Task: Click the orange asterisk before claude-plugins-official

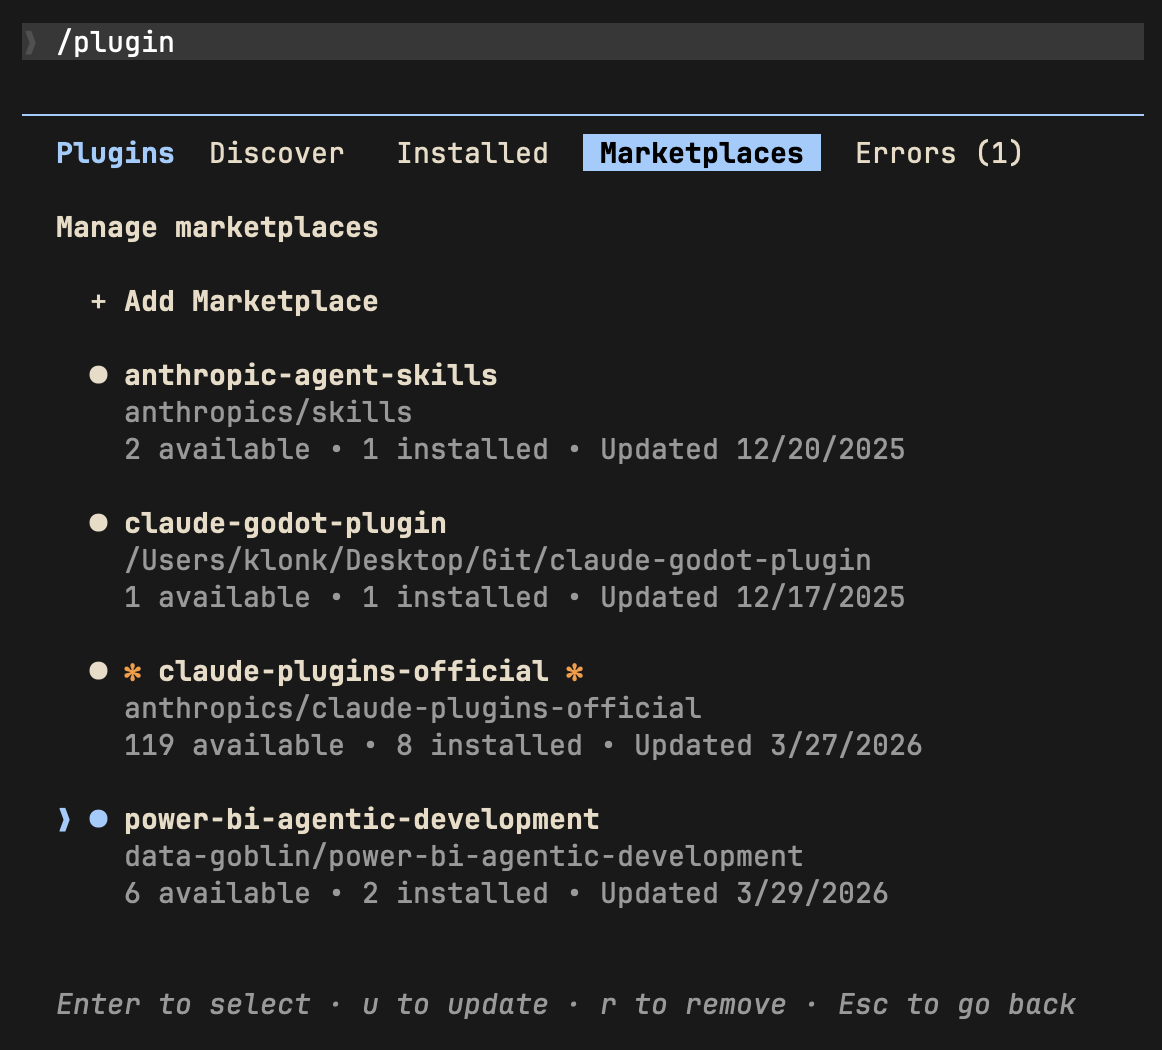Action: (133, 672)
